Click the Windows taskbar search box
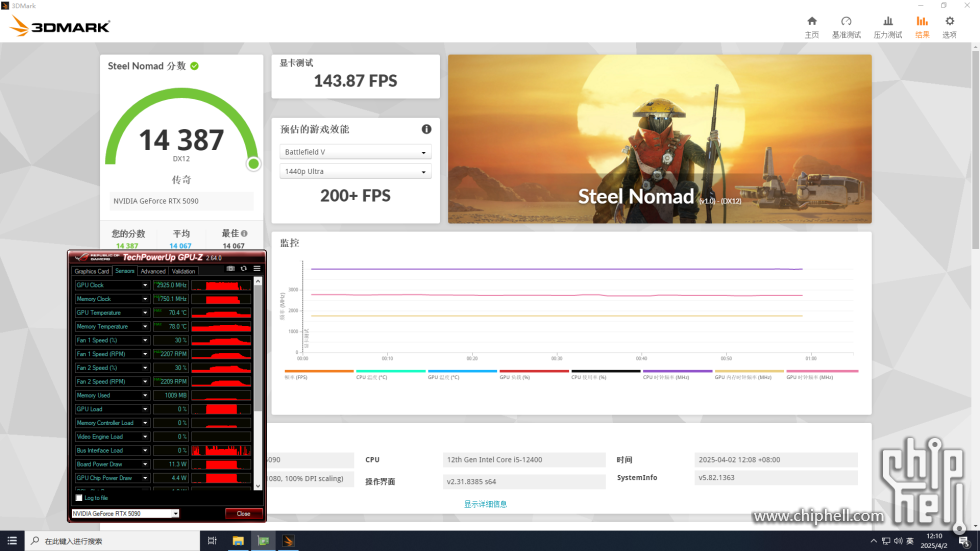 pyautogui.click(x=112, y=541)
